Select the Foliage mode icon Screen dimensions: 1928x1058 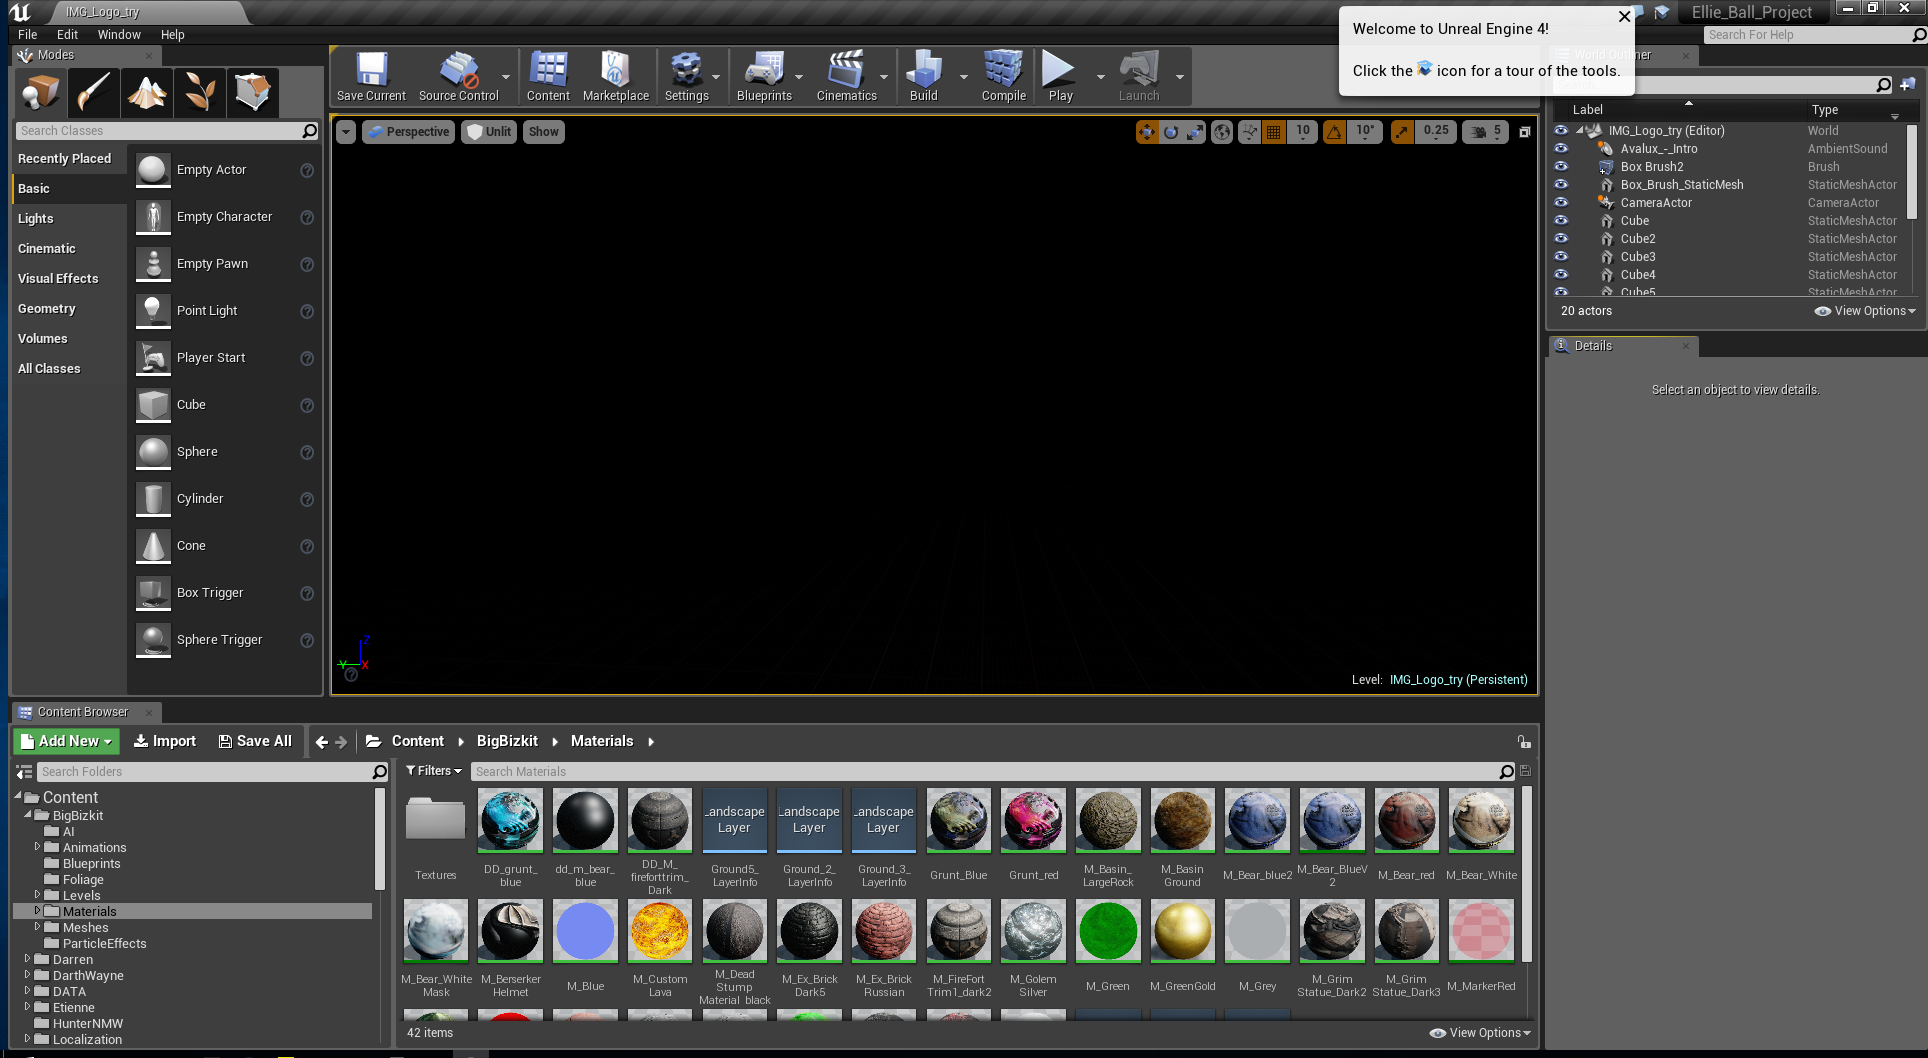tap(200, 93)
